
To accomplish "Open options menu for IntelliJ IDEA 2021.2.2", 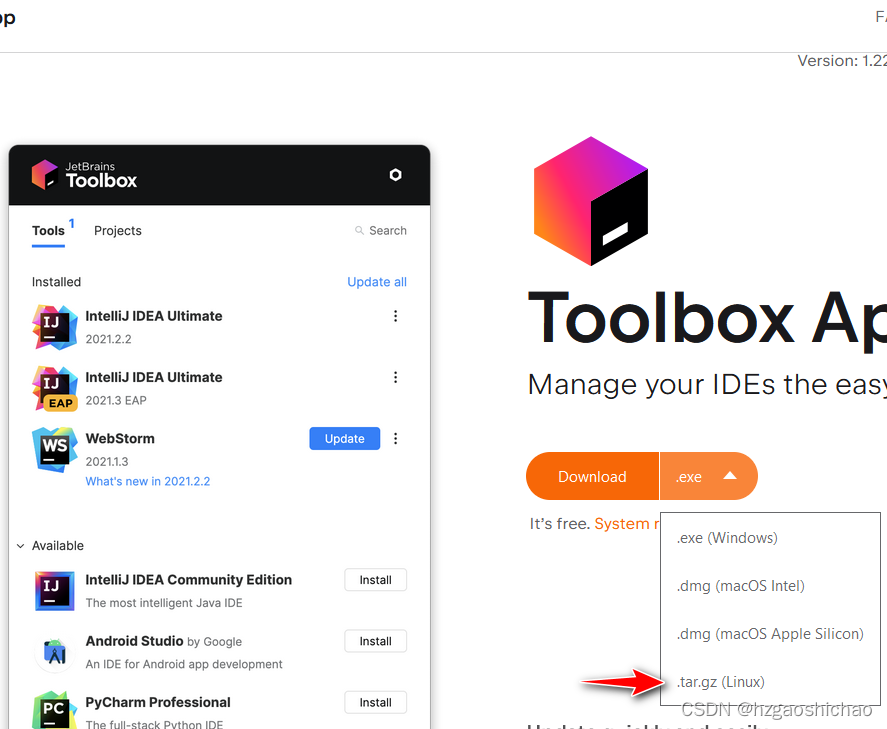I will (395, 316).
